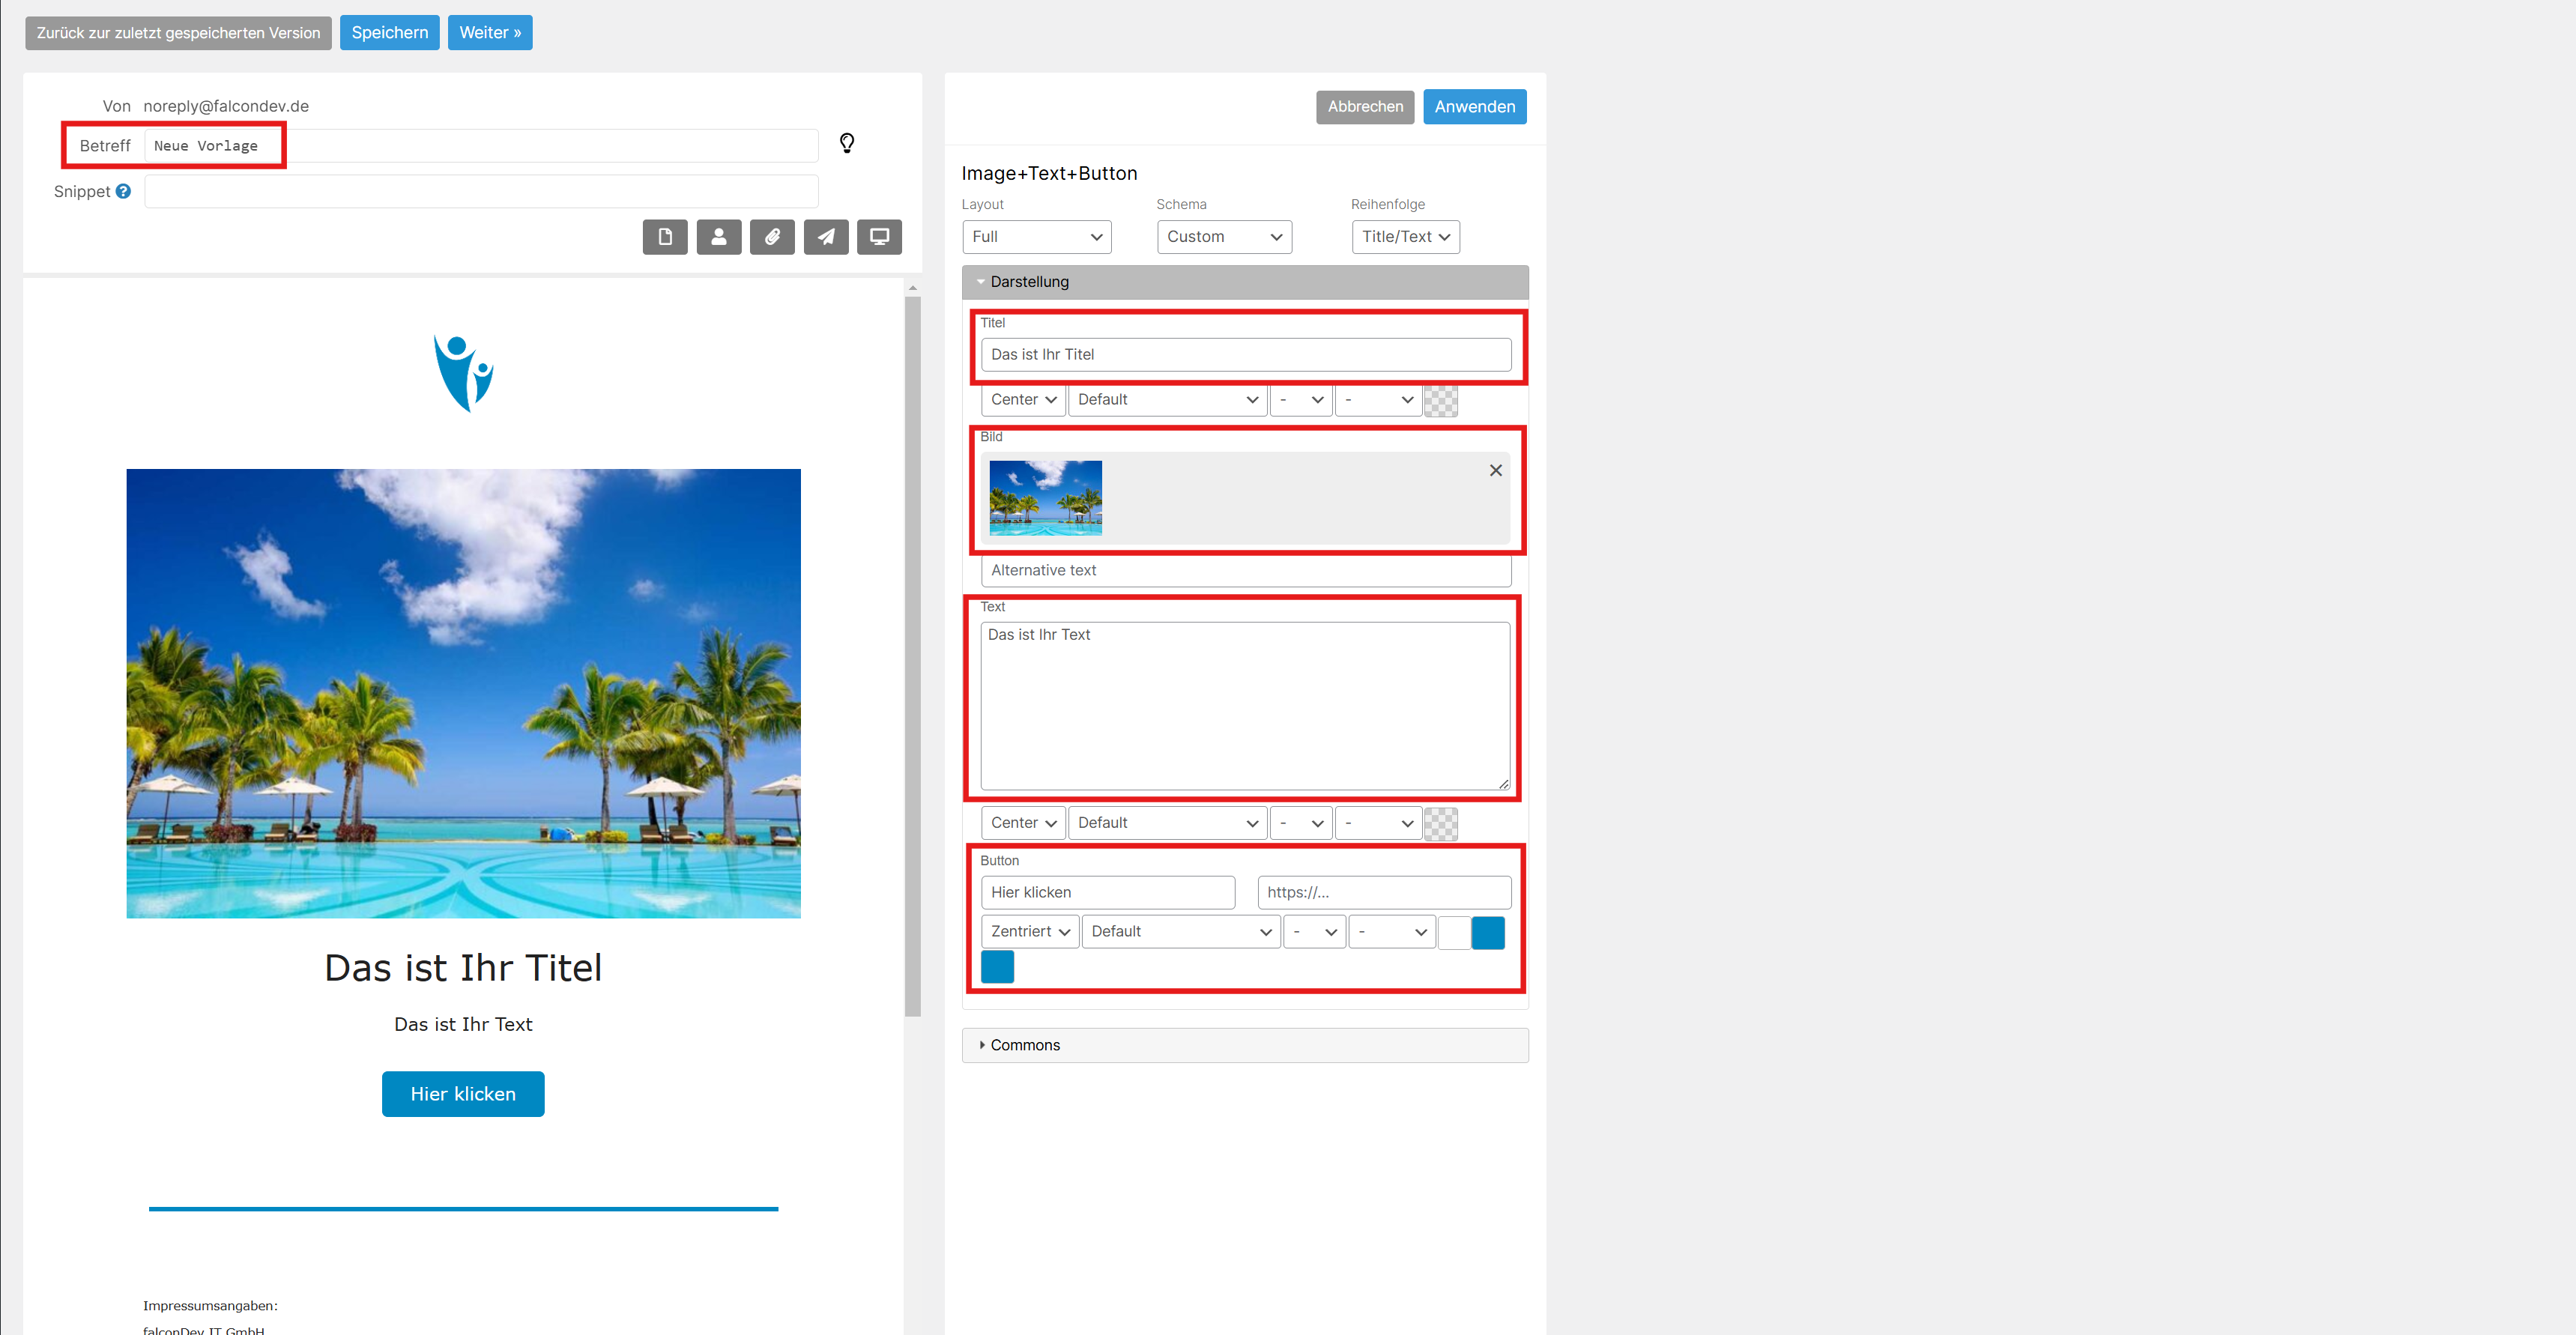Click the paper plane send icon
The height and width of the screenshot is (1335, 2576).
pos(826,237)
